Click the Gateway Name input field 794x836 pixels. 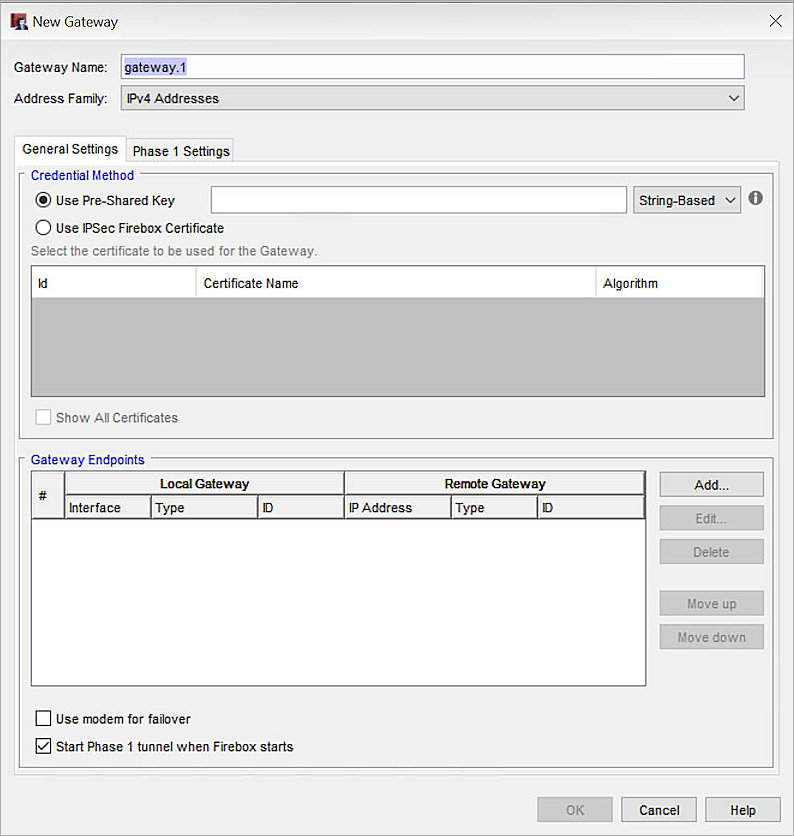(x=432, y=67)
